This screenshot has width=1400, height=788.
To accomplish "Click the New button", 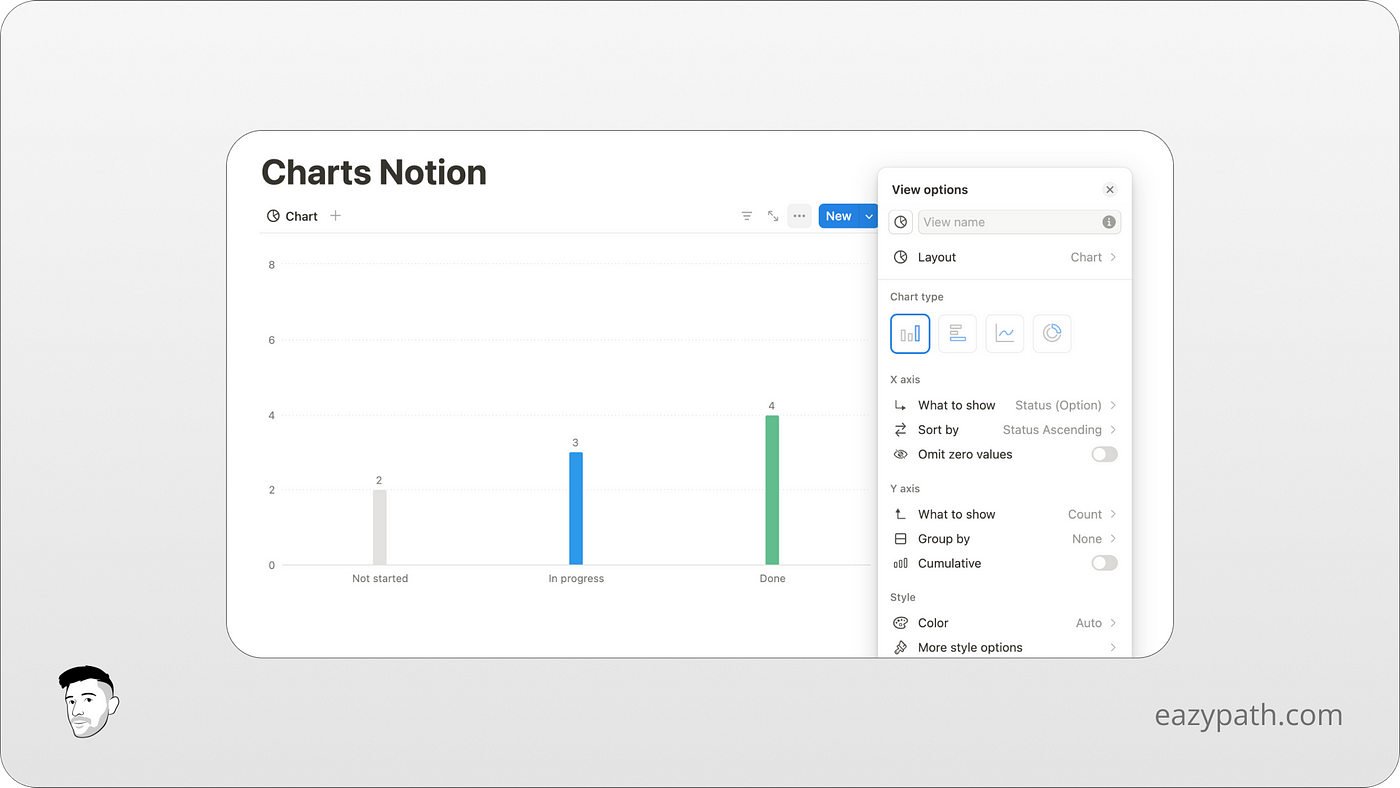I will pyautogui.click(x=839, y=215).
